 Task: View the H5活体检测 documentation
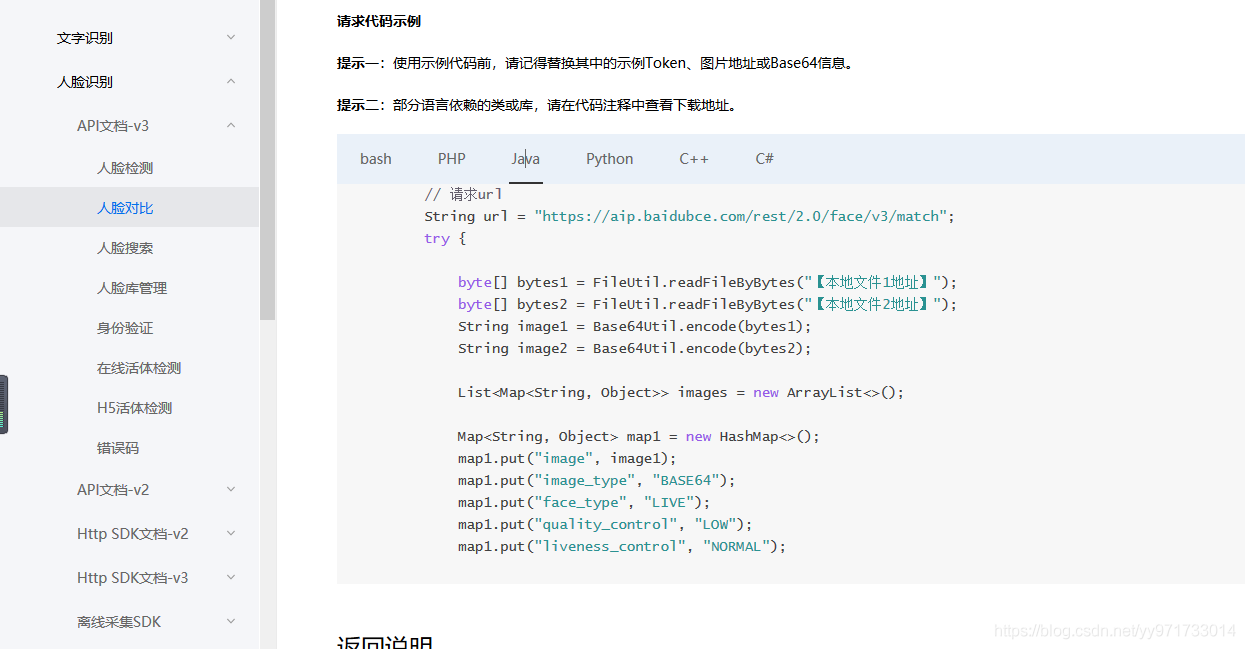point(134,407)
